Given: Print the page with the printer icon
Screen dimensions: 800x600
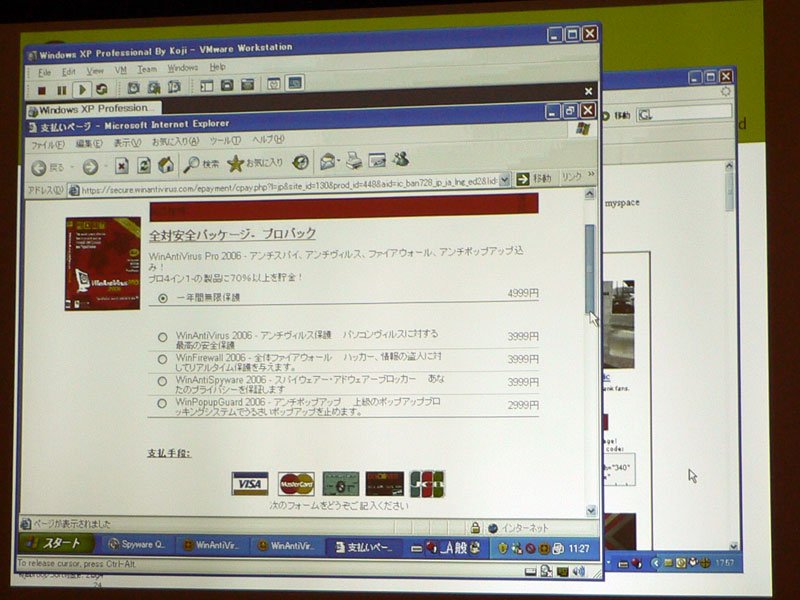Looking at the screenshot, I should click(354, 161).
